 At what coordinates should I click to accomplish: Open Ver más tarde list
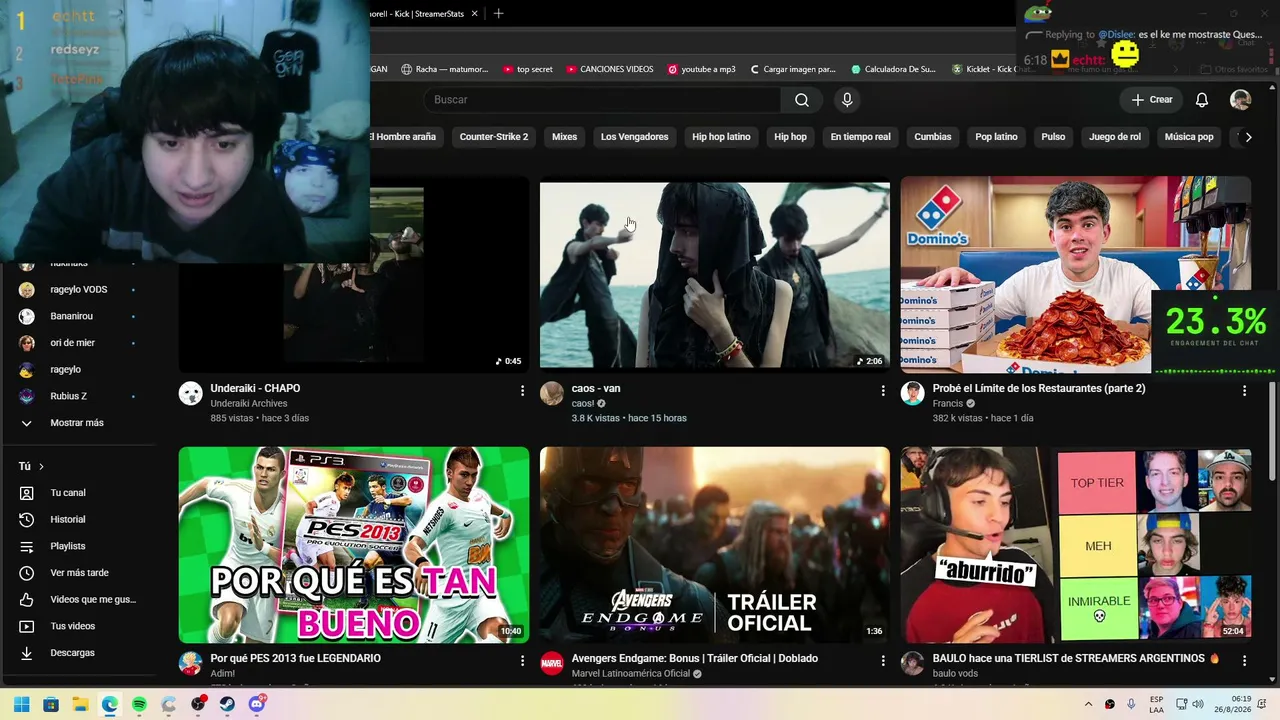[x=80, y=573]
